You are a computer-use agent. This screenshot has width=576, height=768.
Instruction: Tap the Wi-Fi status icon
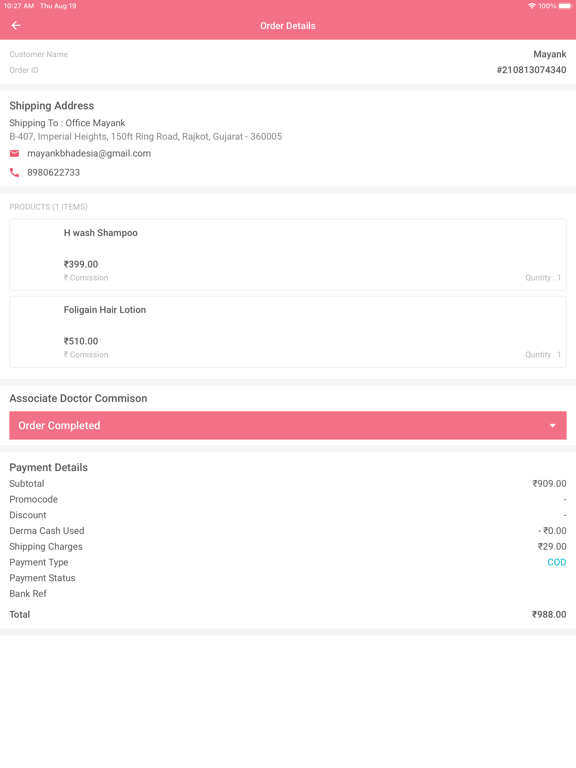click(x=531, y=6)
